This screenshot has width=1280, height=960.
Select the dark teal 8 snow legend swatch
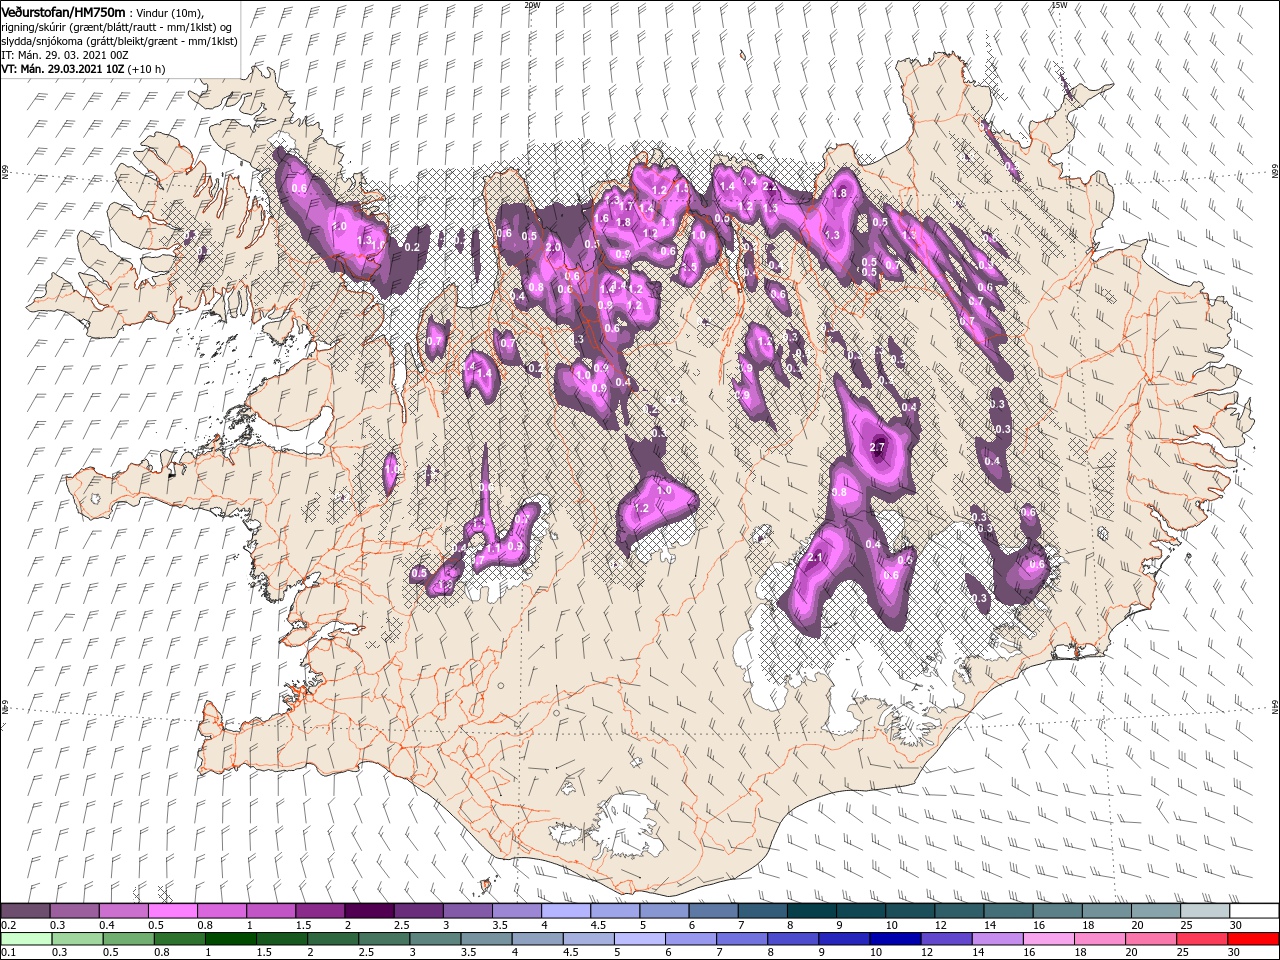tap(811, 911)
